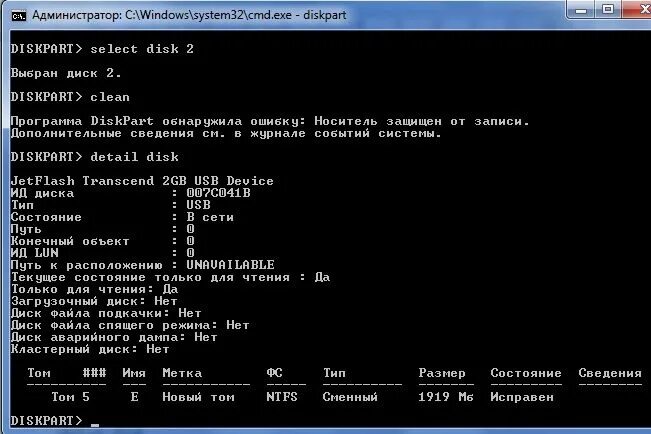Click the line 'Диск файла спящего режима: Нет'
This screenshot has height=434, width=651.
130,325
